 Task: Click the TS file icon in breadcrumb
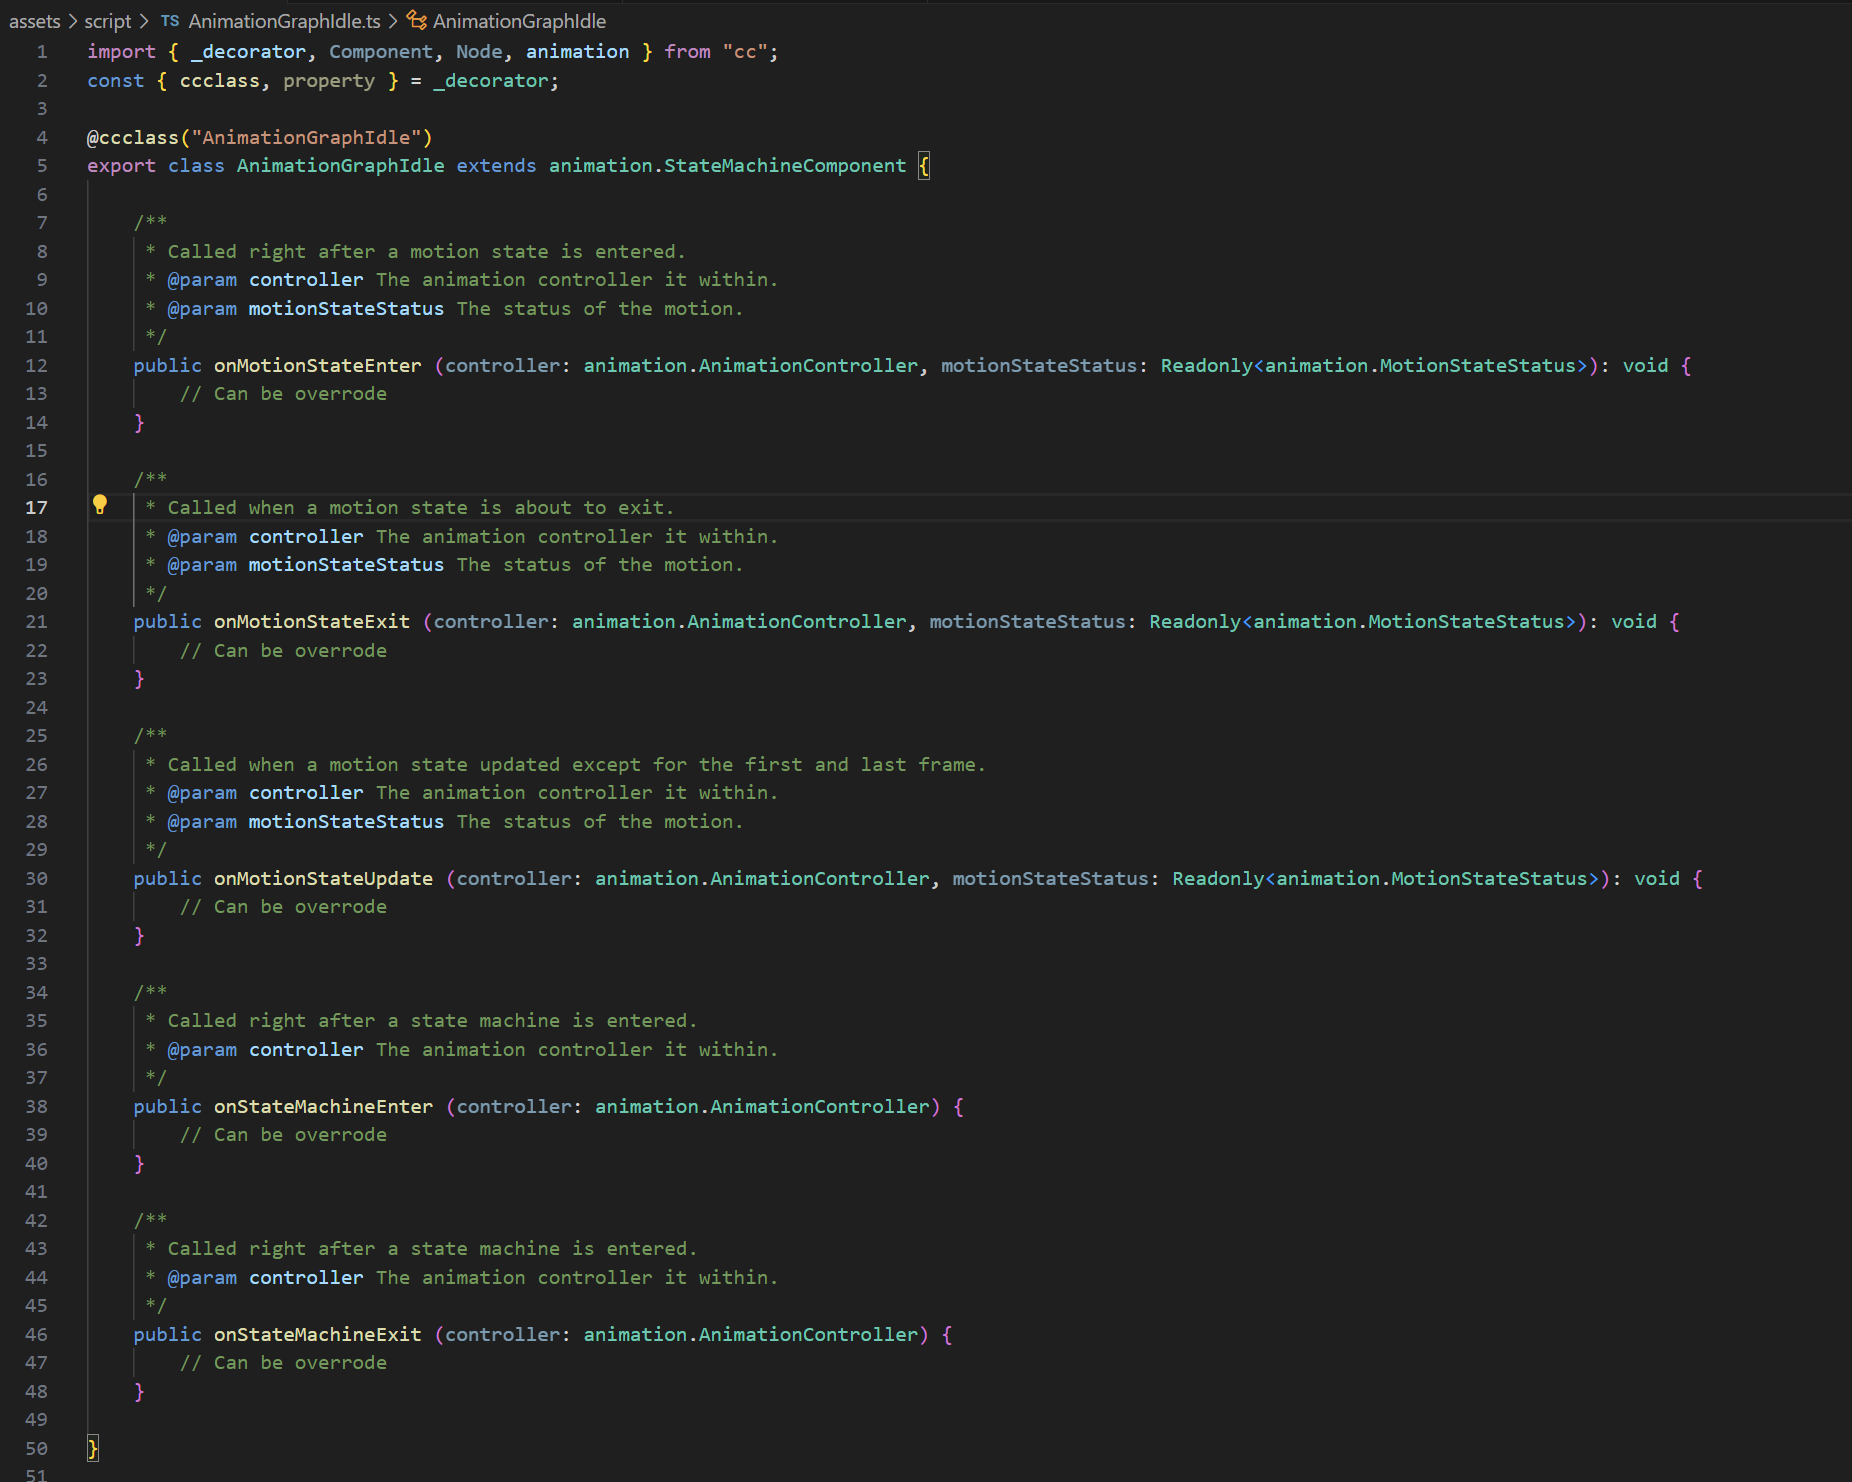pos(170,21)
